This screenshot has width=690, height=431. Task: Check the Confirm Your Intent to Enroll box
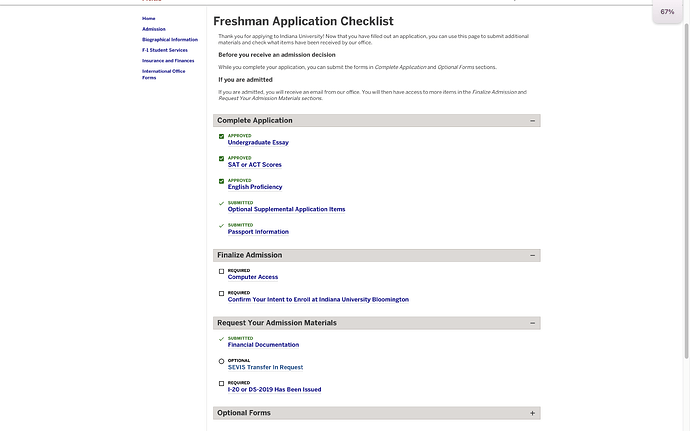click(x=221, y=294)
